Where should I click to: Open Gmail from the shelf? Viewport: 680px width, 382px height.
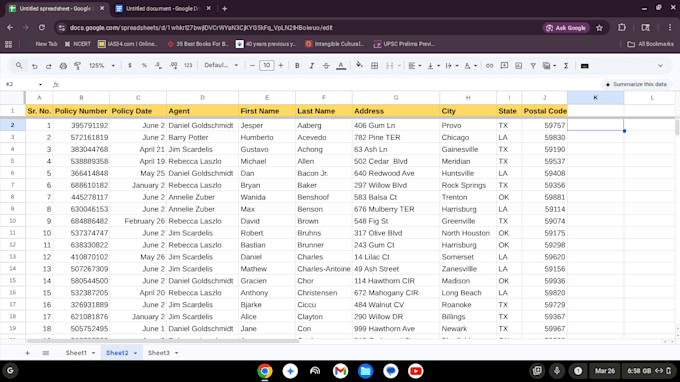coord(340,371)
